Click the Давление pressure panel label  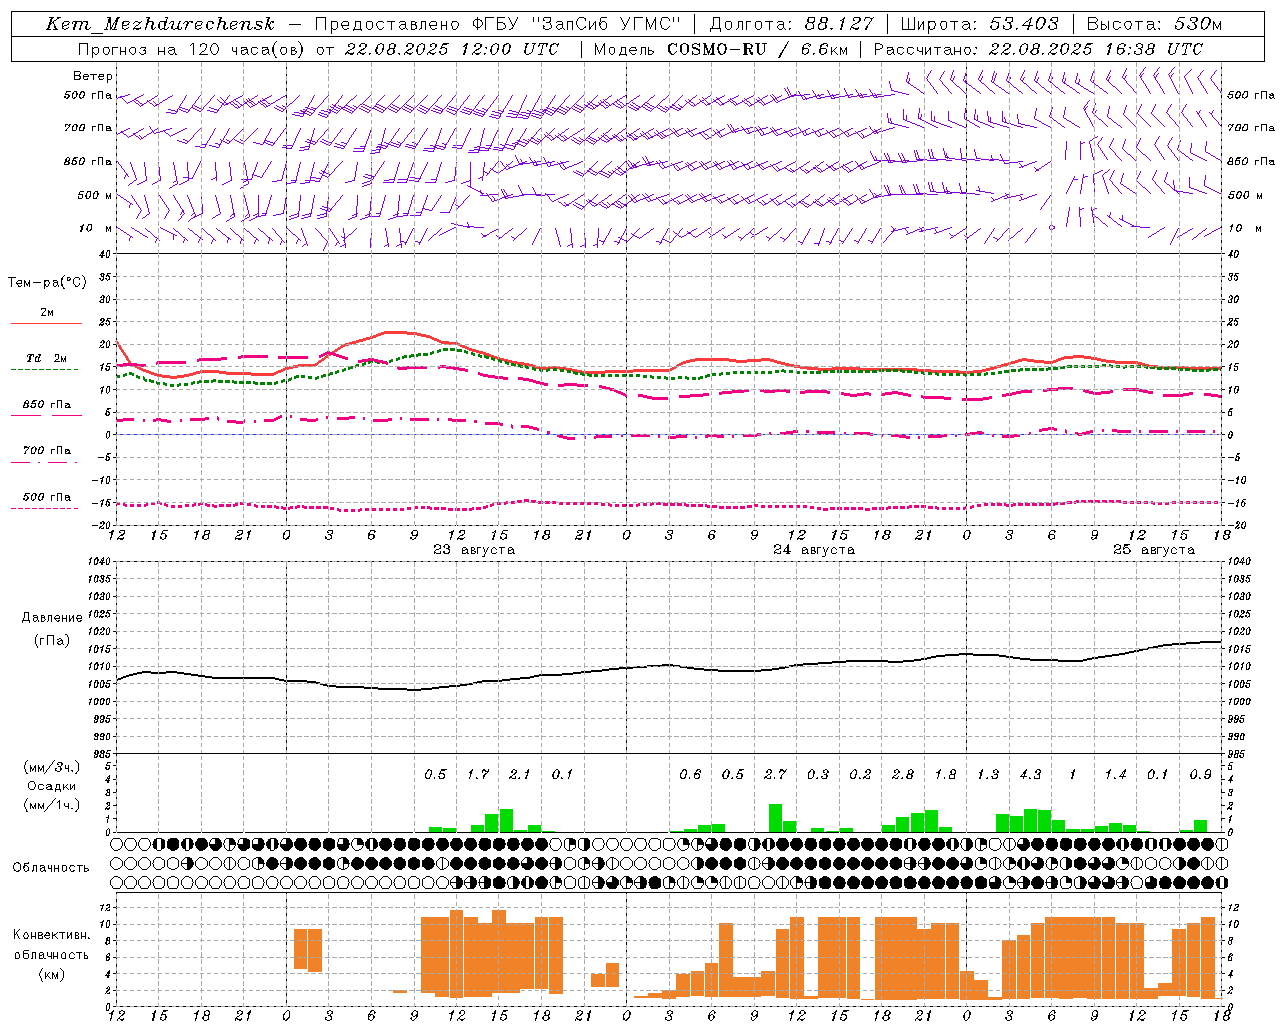point(52,618)
